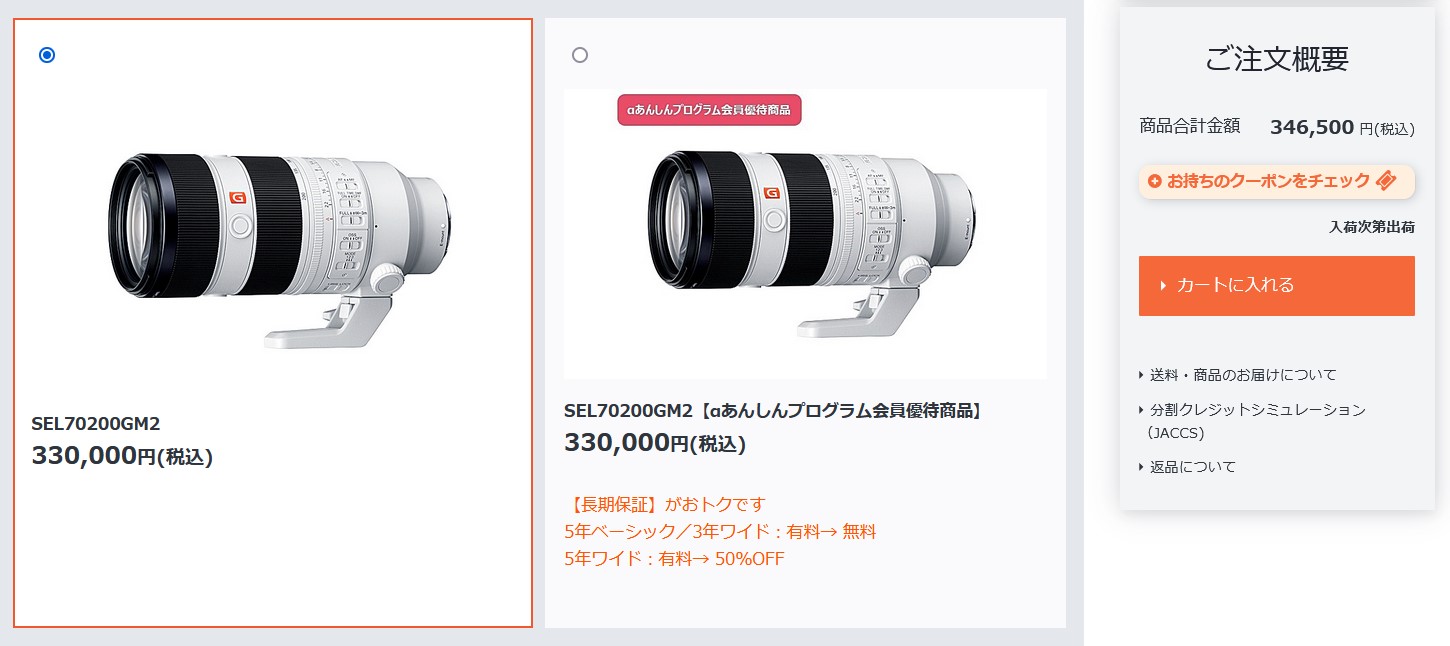Open 分割クレジットシミュレーション (JACCS) link

click(x=1257, y=421)
